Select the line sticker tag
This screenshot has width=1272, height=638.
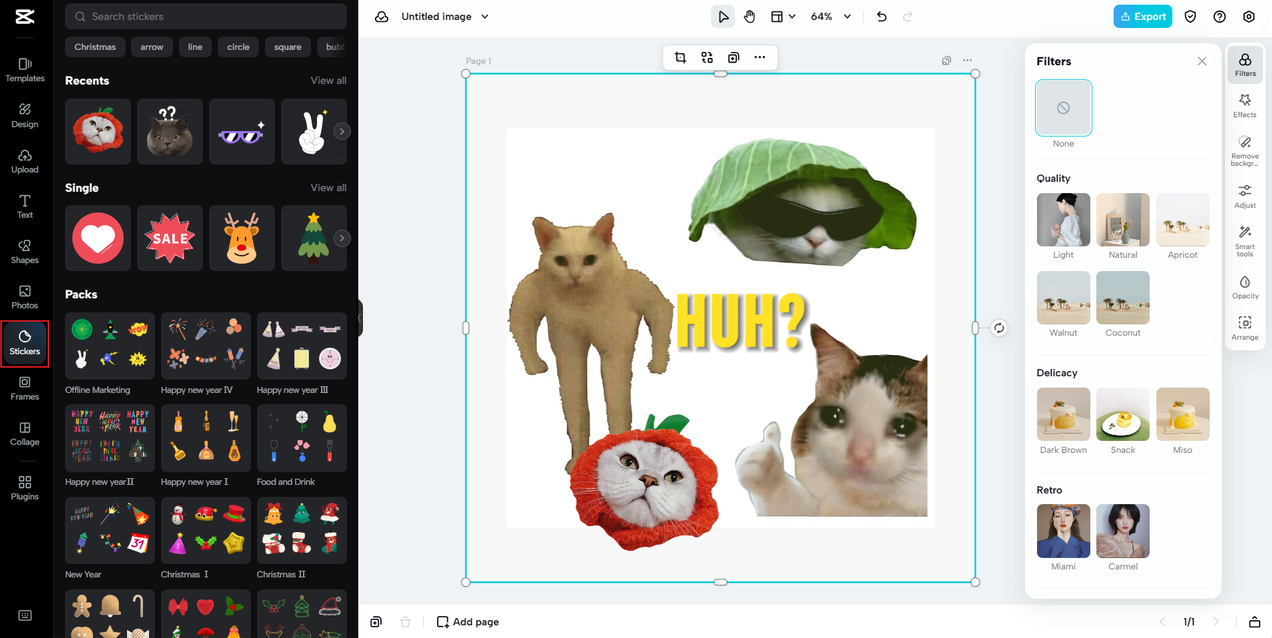195,47
